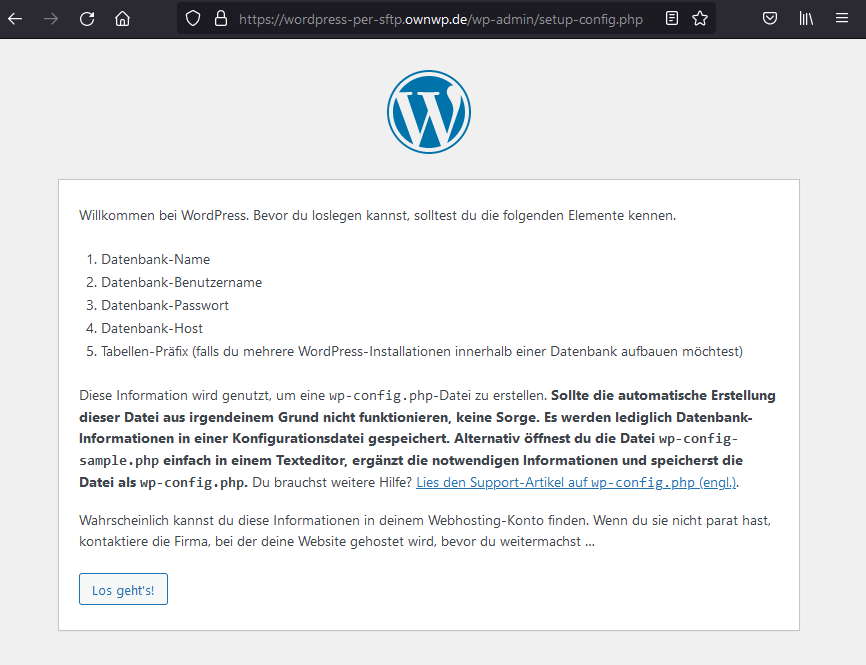Toggle reader view for this page
The height and width of the screenshot is (665, 866).
pos(672,19)
